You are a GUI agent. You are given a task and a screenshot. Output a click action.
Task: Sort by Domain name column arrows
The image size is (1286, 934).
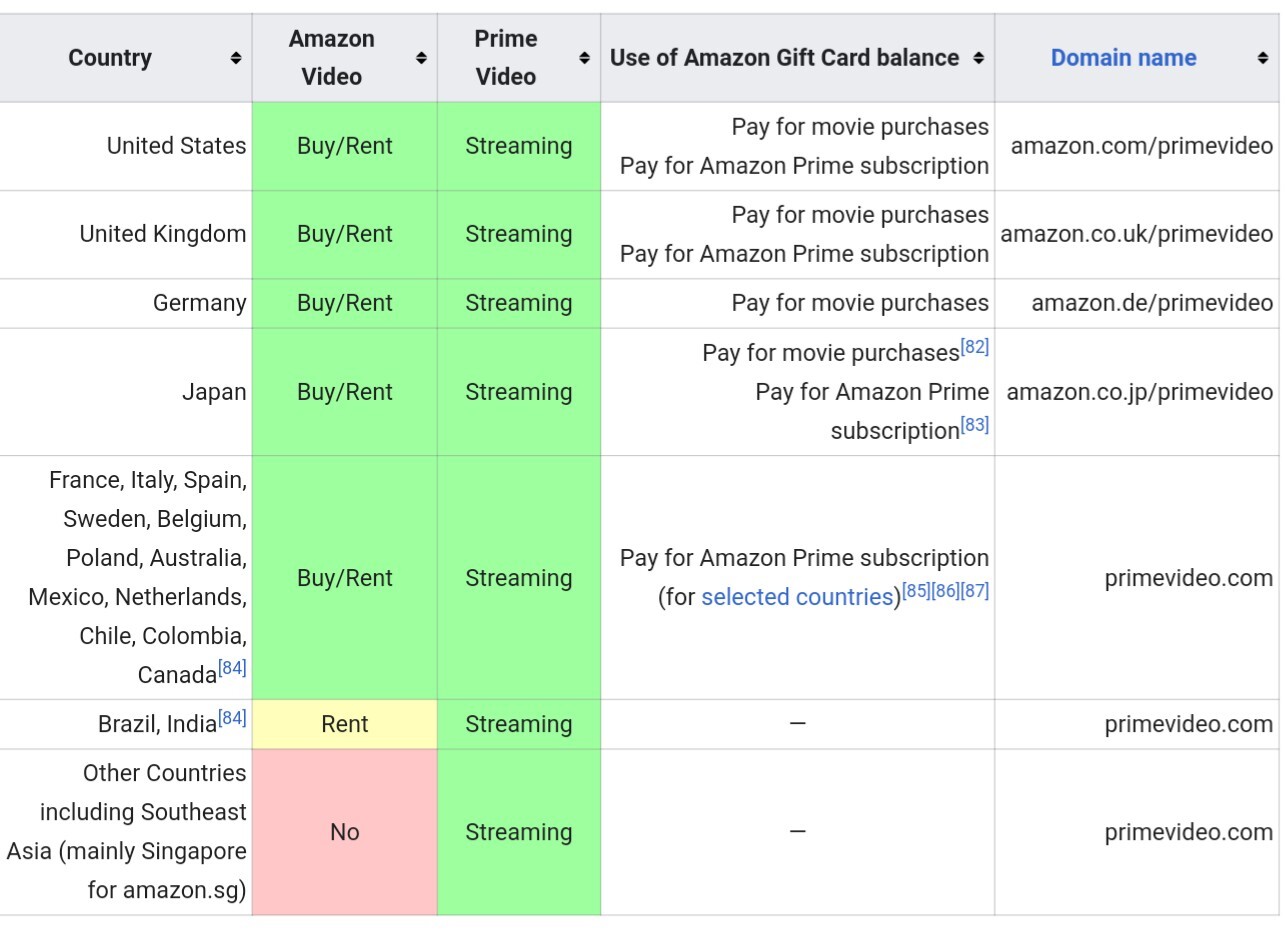pyautogui.click(x=1263, y=58)
